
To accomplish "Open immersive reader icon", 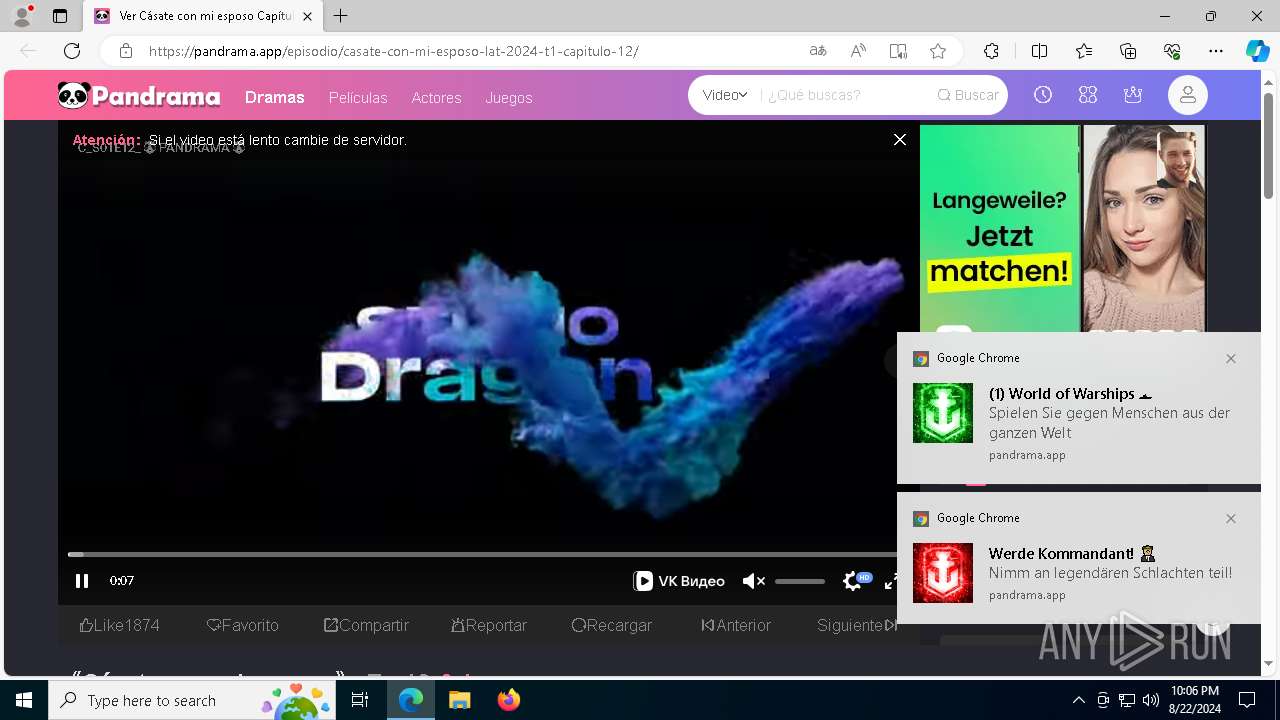I will tap(898, 51).
